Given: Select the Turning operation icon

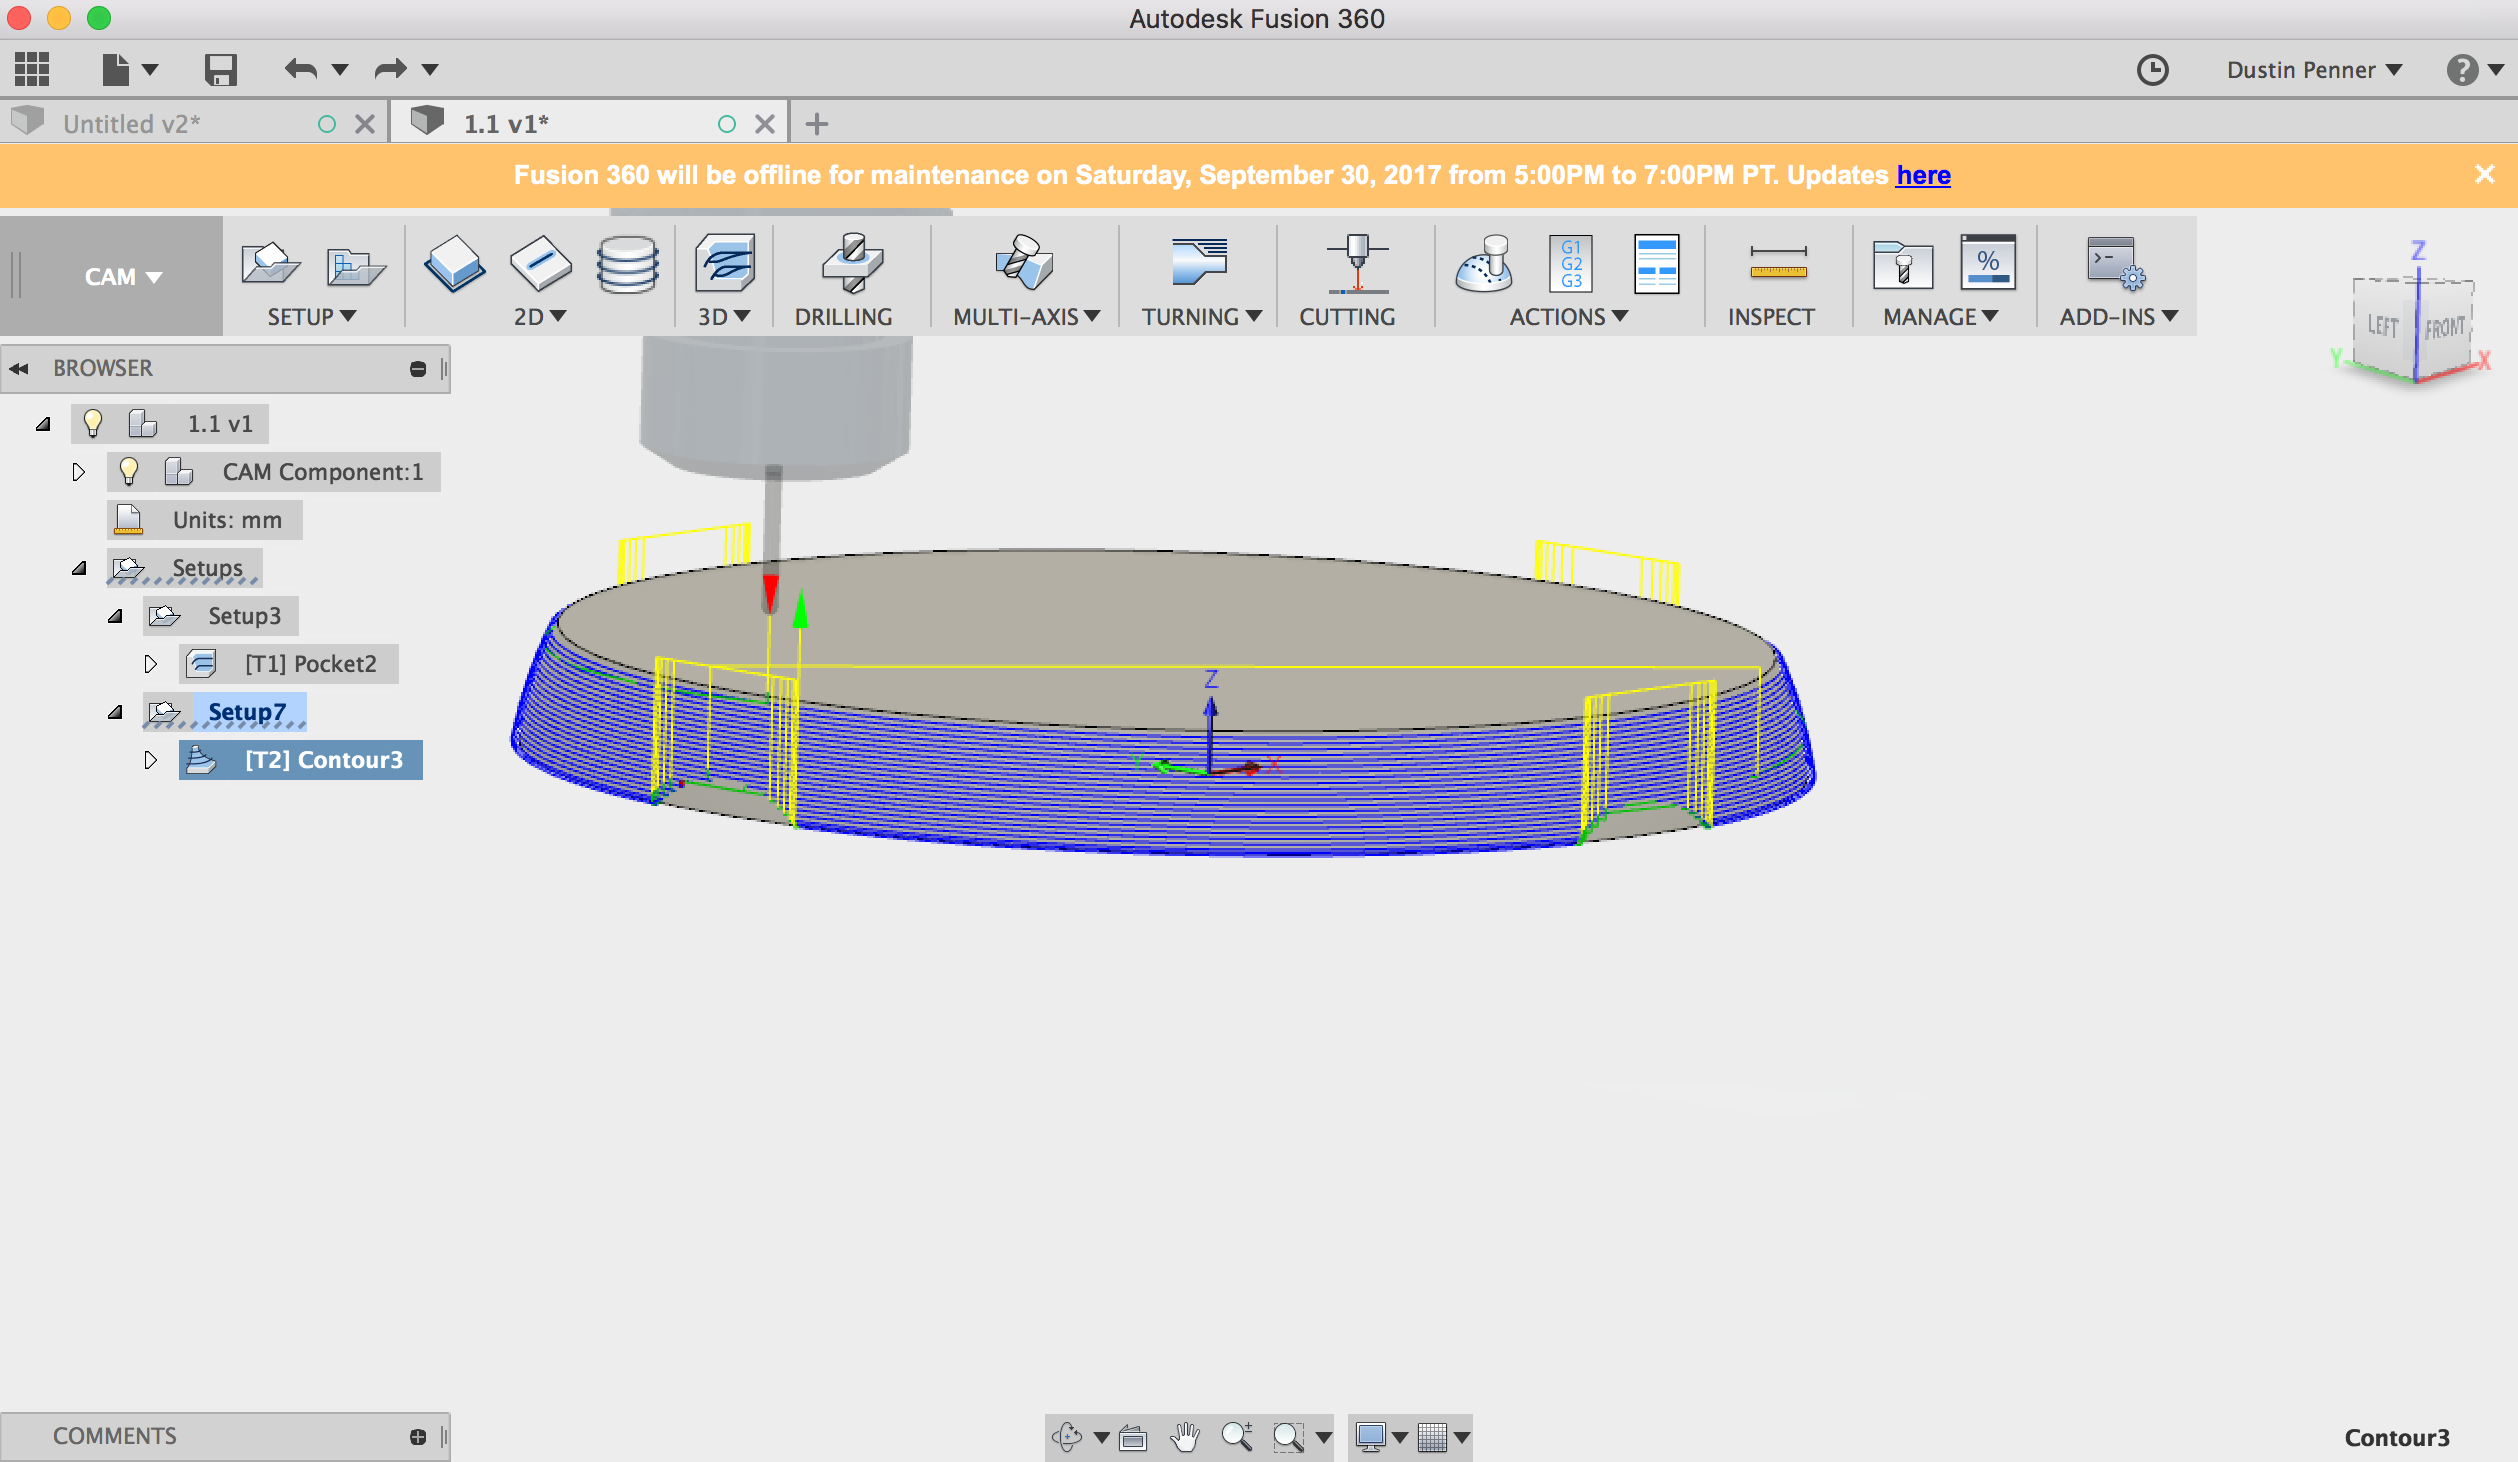Looking at the screenshot, I should click(x=1199, y=263).
